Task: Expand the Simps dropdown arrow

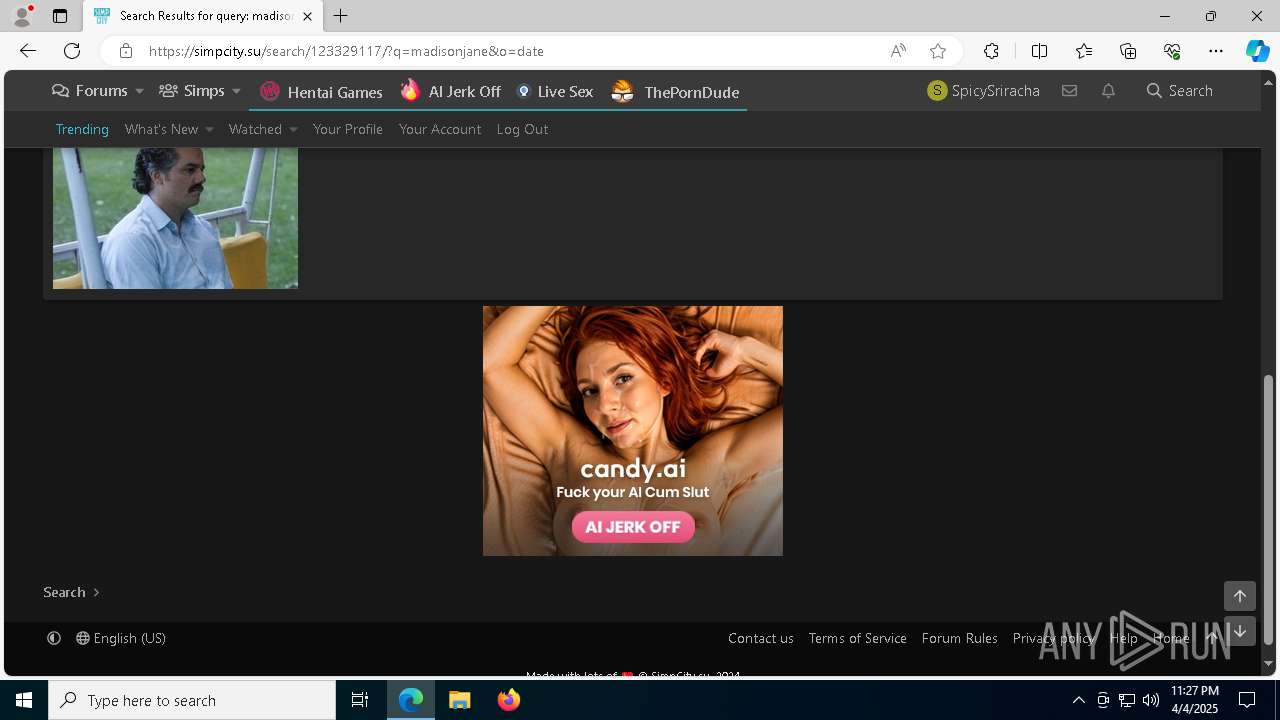Action: 236,91
